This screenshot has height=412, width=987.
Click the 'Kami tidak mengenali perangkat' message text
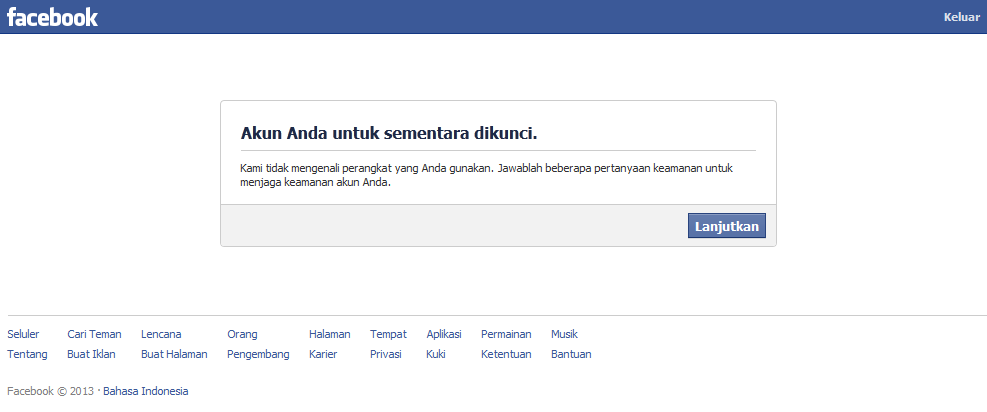coord(487,176)
